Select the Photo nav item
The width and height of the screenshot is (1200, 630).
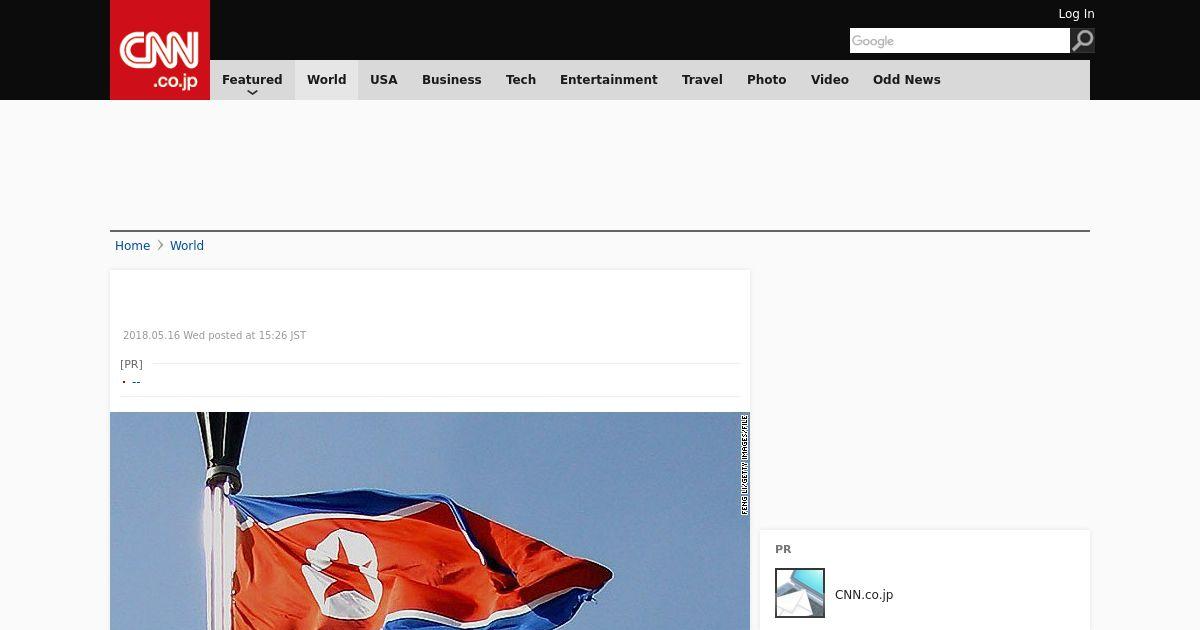pos(767,80)
